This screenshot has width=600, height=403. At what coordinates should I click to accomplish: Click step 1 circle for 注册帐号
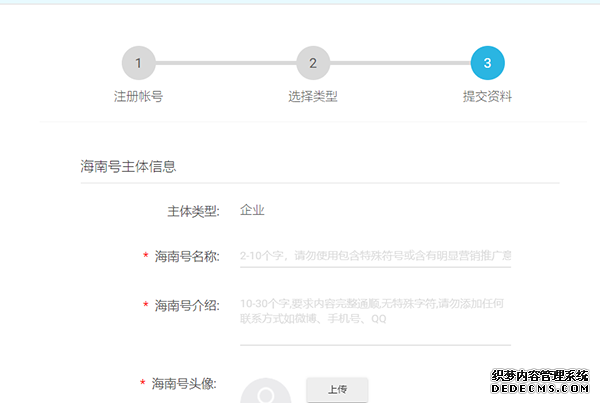(139, 63)
